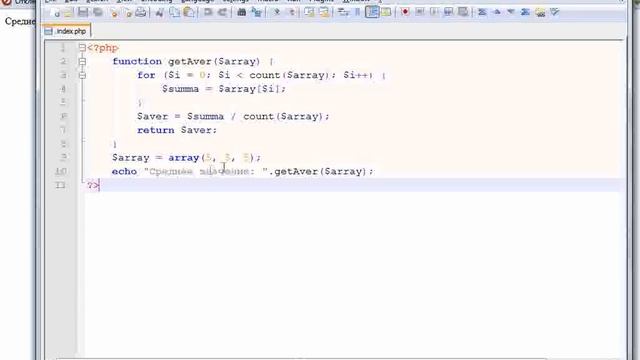Click the macro Playback icon
Image resolution: width=640 pixels, height=360 pixels.
[434, 12]
